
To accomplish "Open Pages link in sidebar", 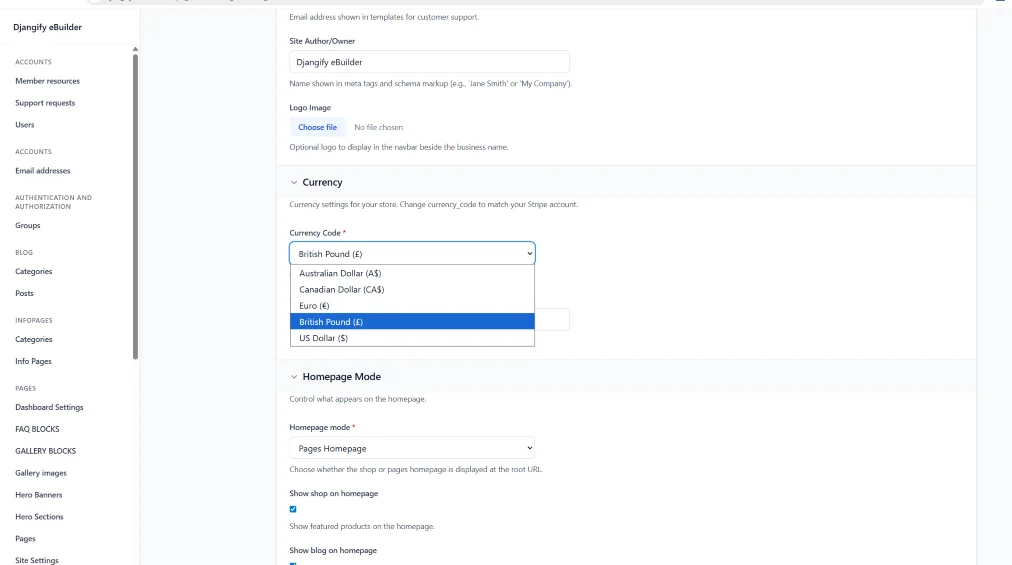I will tap(25, 539).
